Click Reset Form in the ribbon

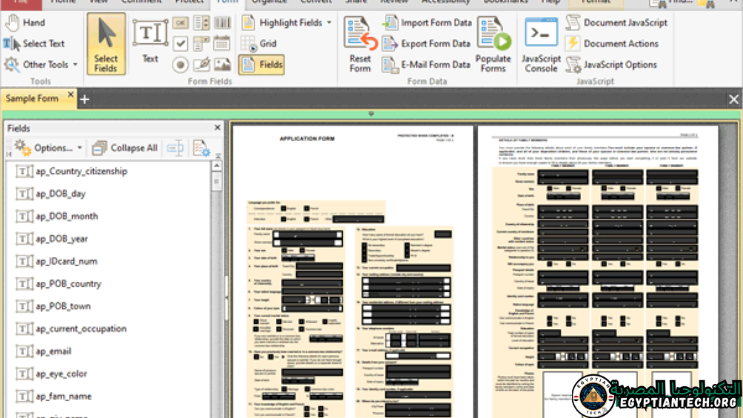pos(360,44)
